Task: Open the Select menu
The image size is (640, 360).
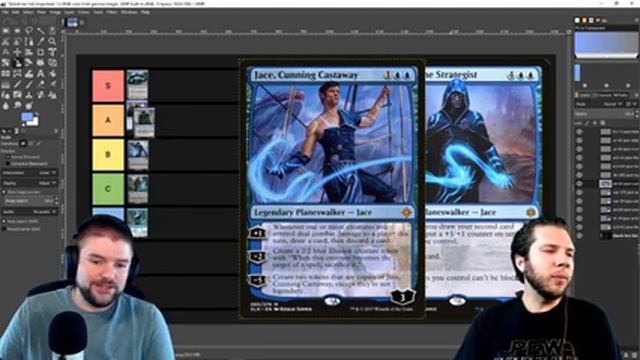Action: (x=28, y=13)
